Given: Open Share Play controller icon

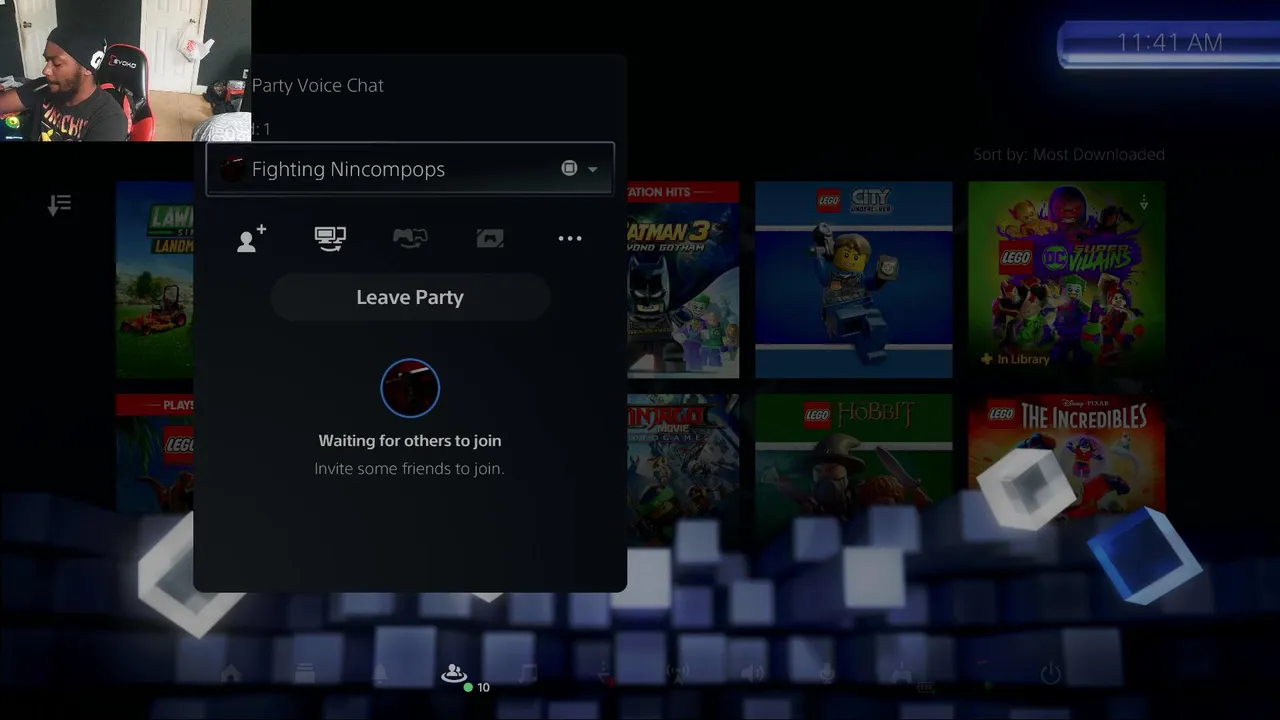Looking at the screenshot, I should [x=410, y=238].
